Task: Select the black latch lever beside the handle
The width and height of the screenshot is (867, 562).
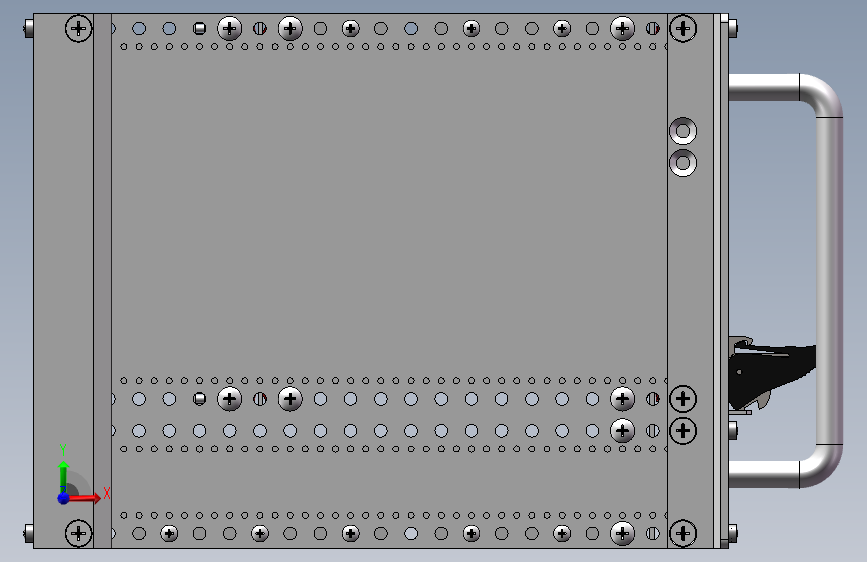Action: click(772, 374)
